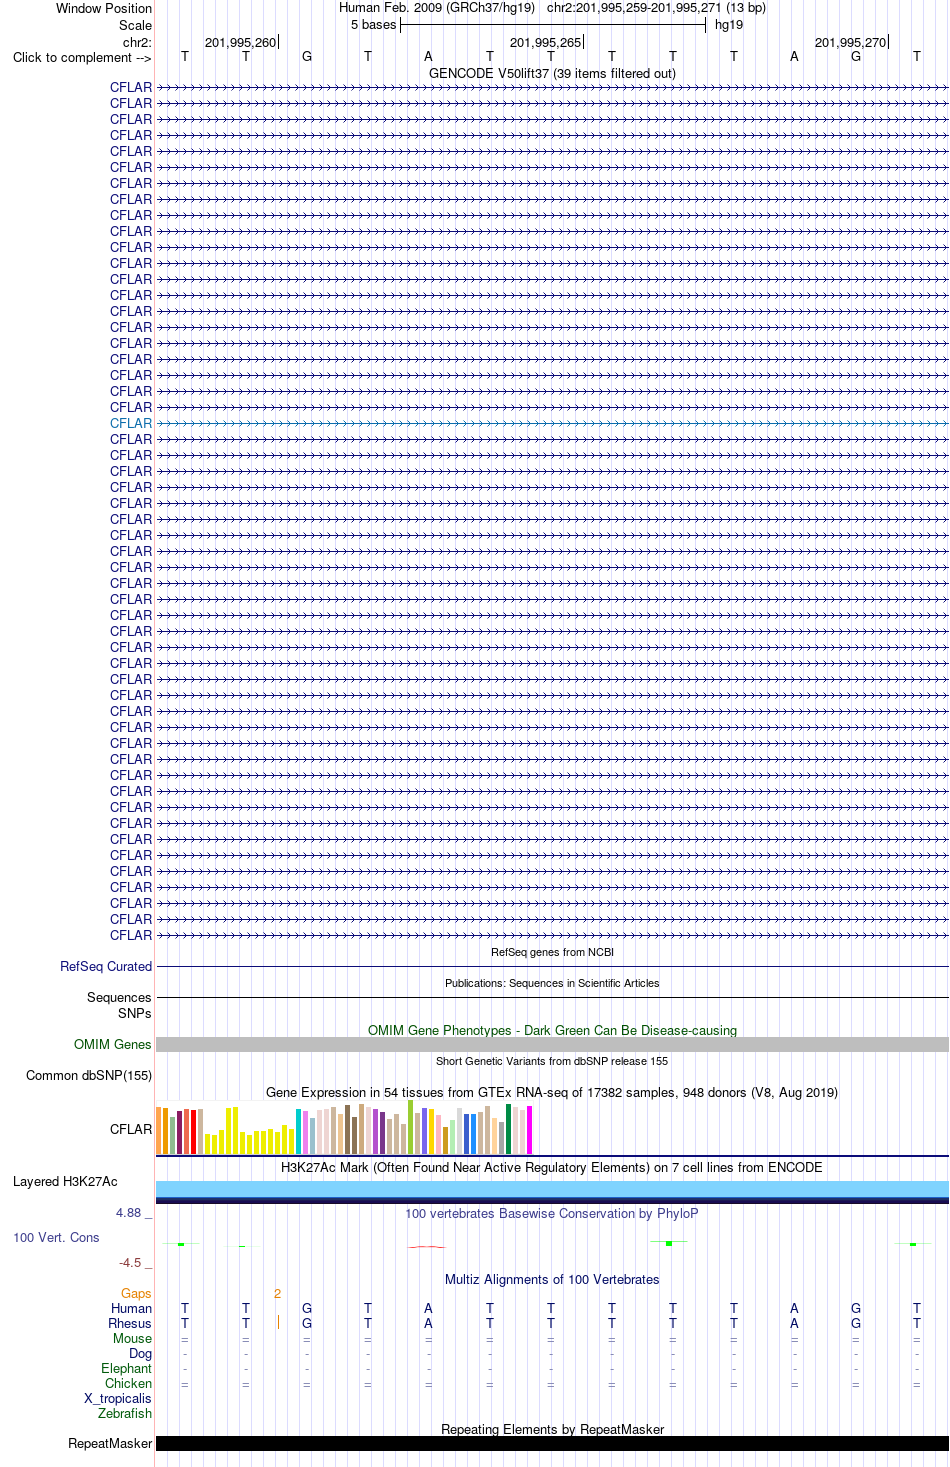950x1467 pixels.
Task: Click the 'X_tropicalis' alignment row label
Action: coord(117,1398)
